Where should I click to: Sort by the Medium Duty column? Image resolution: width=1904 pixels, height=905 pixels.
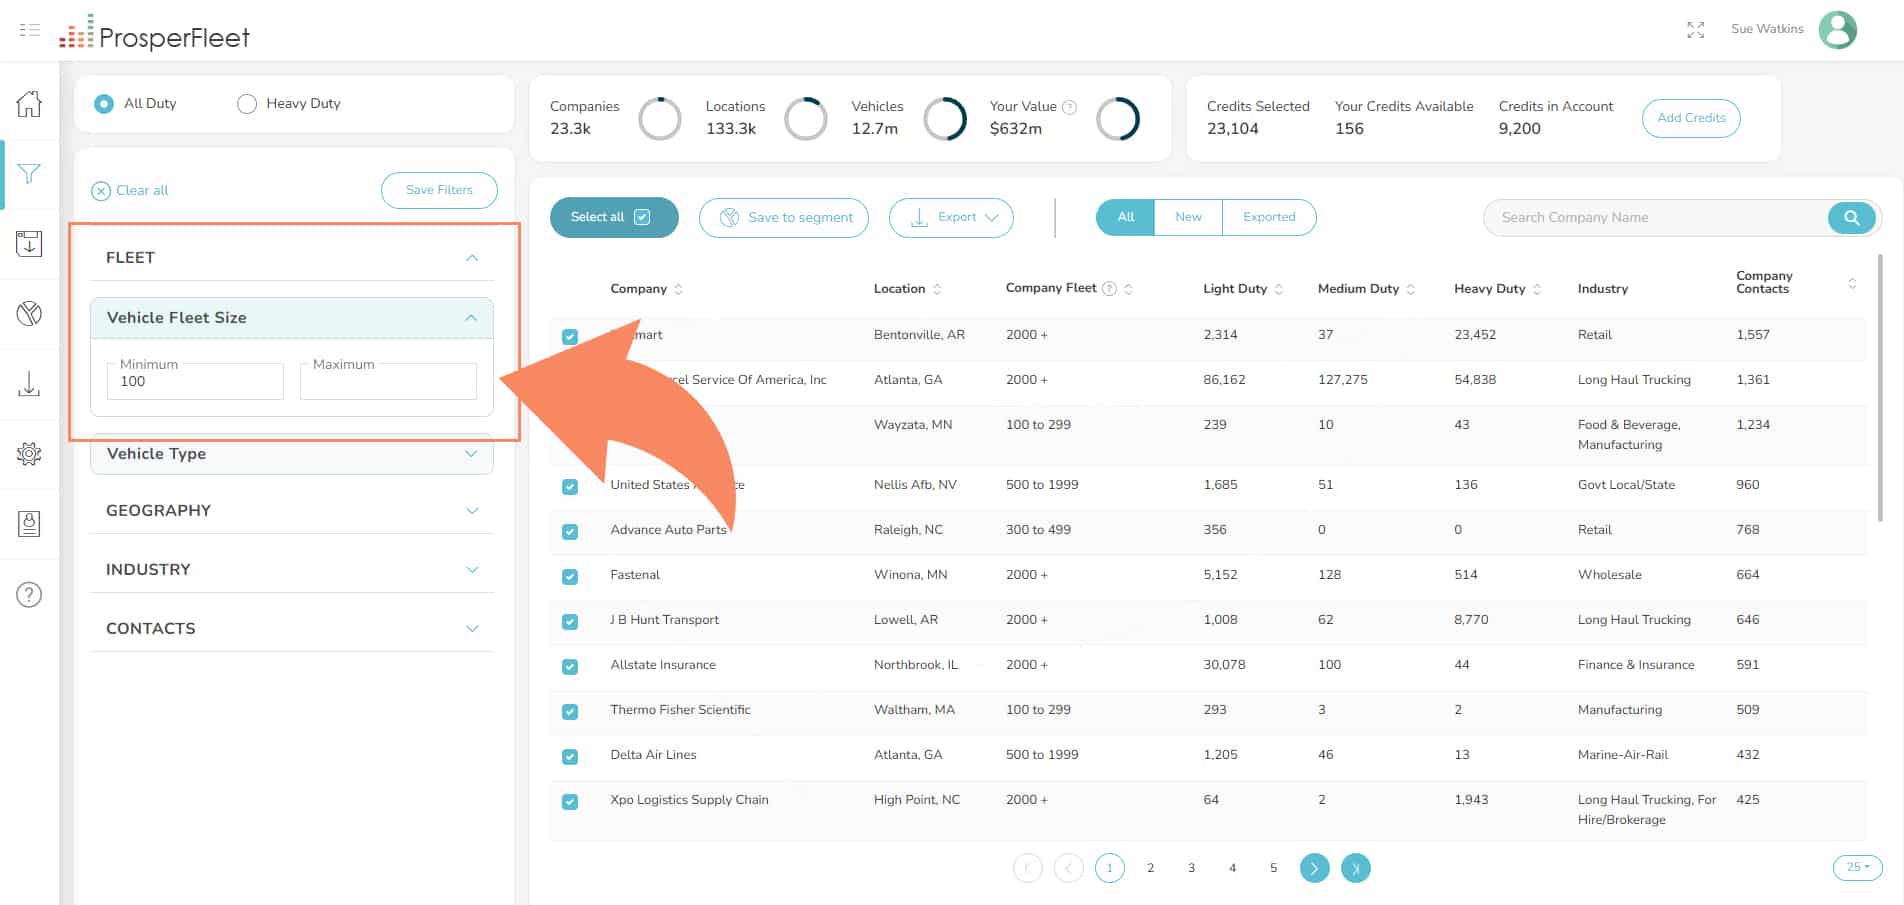[1411, 289]
